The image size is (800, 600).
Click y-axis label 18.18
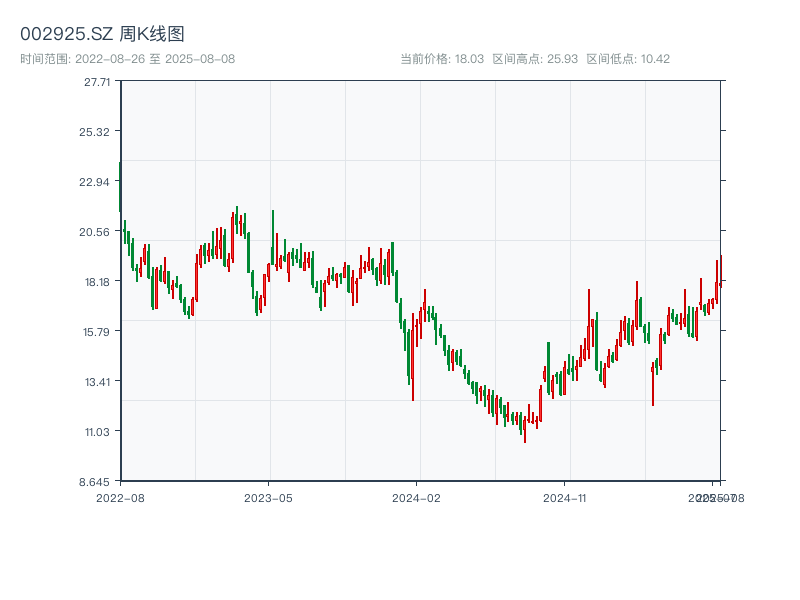(97, 282)
